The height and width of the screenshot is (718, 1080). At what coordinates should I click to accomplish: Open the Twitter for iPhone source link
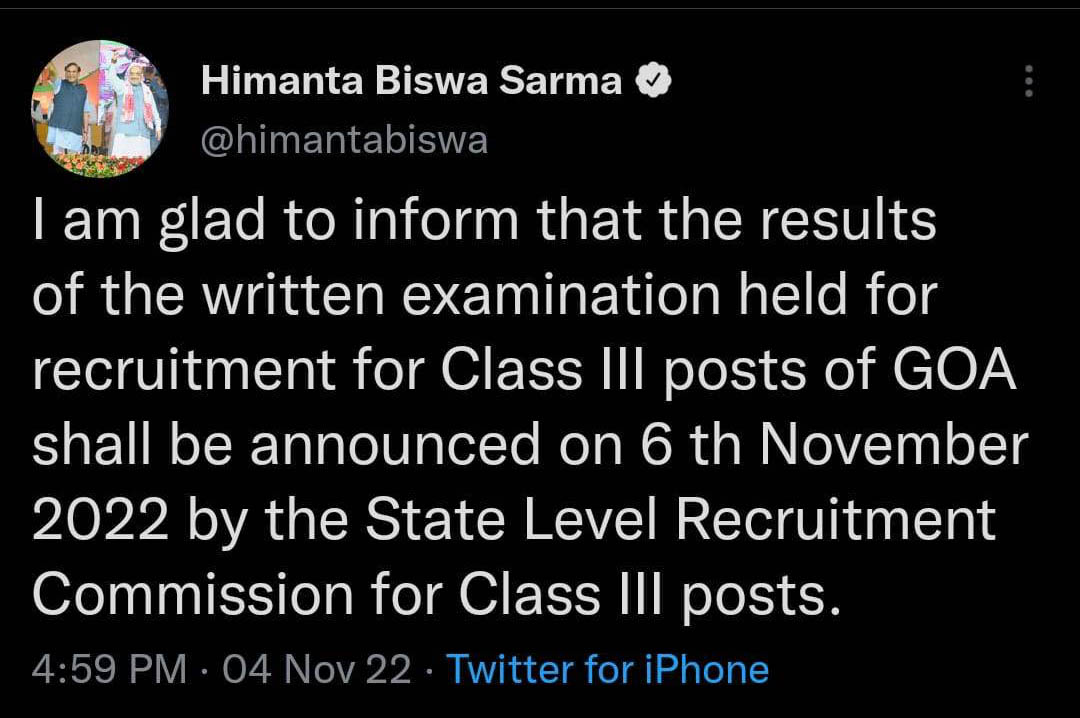coord(608,669)
